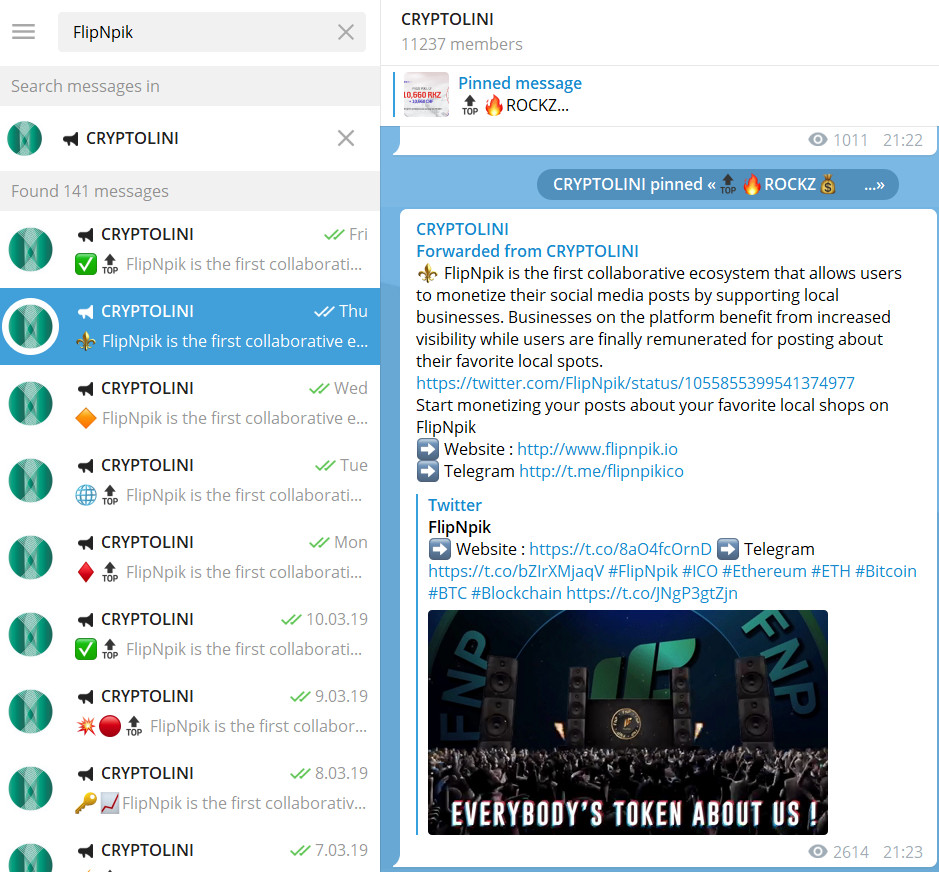Click the 1011 views eye icon

[817, 140]
